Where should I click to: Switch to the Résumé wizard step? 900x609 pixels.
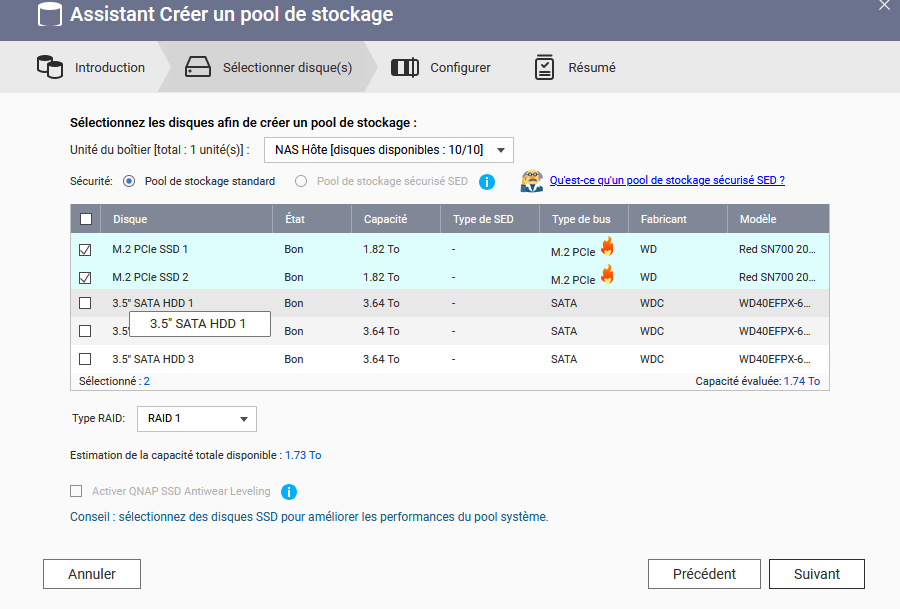point(591,68)
